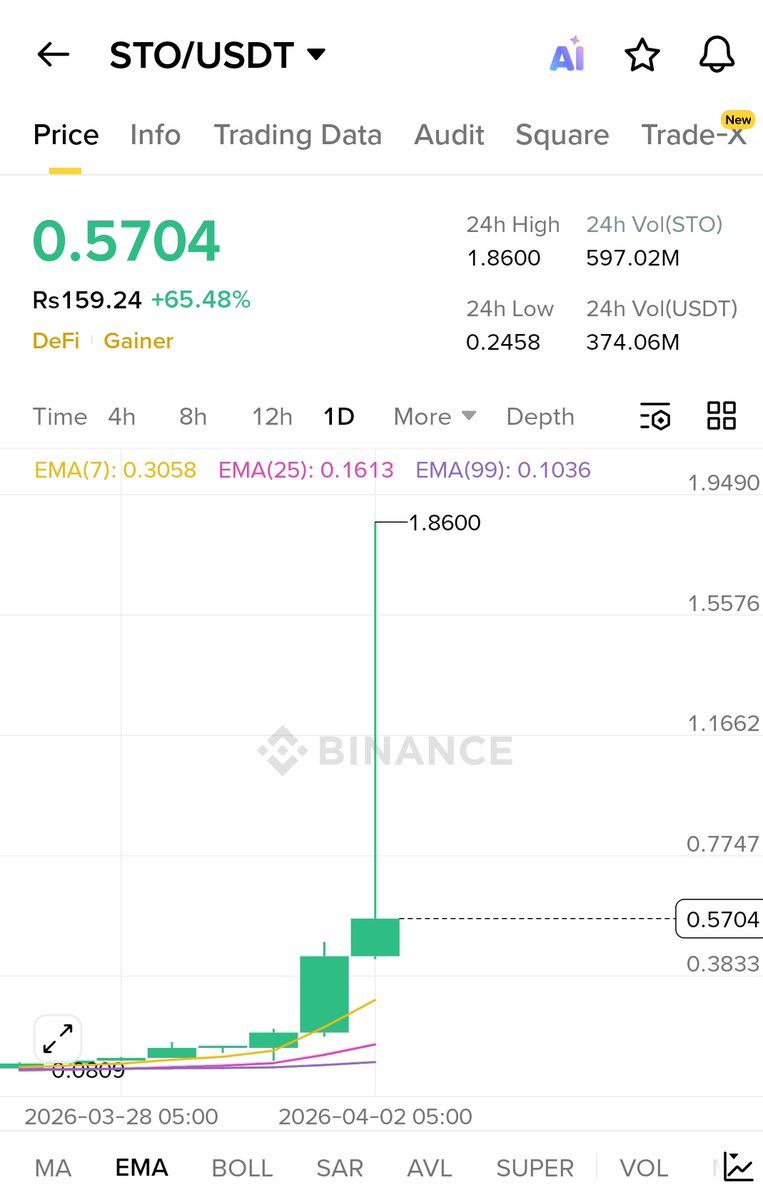763x1200 pixels.
Task: Tap the 24h High value 1.8600
Action: tap(503, 258)
